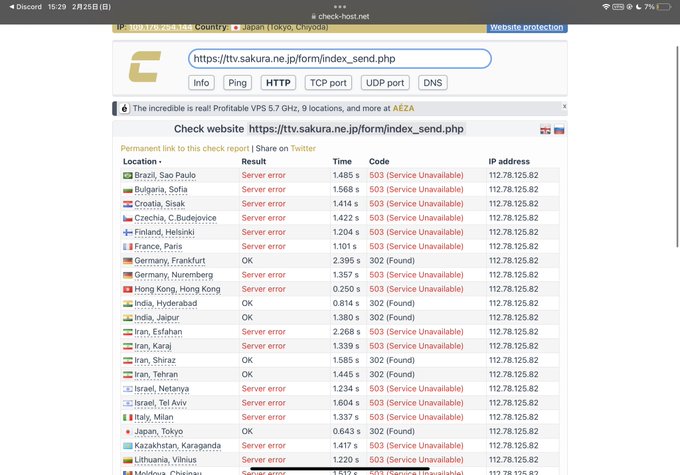Click the Italy, Milan location
680x475 pixels.
coord(154,417)
